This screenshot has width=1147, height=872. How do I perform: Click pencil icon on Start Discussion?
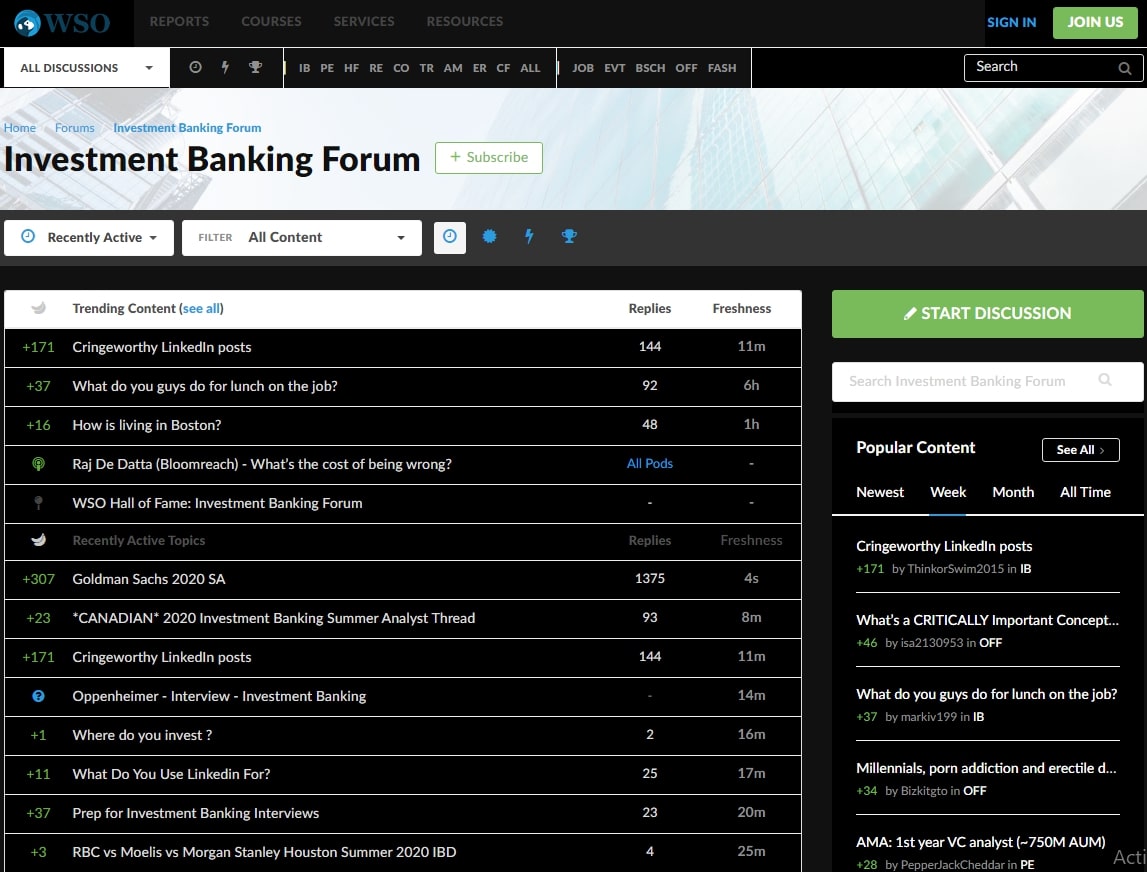click(x=910, y=313)
